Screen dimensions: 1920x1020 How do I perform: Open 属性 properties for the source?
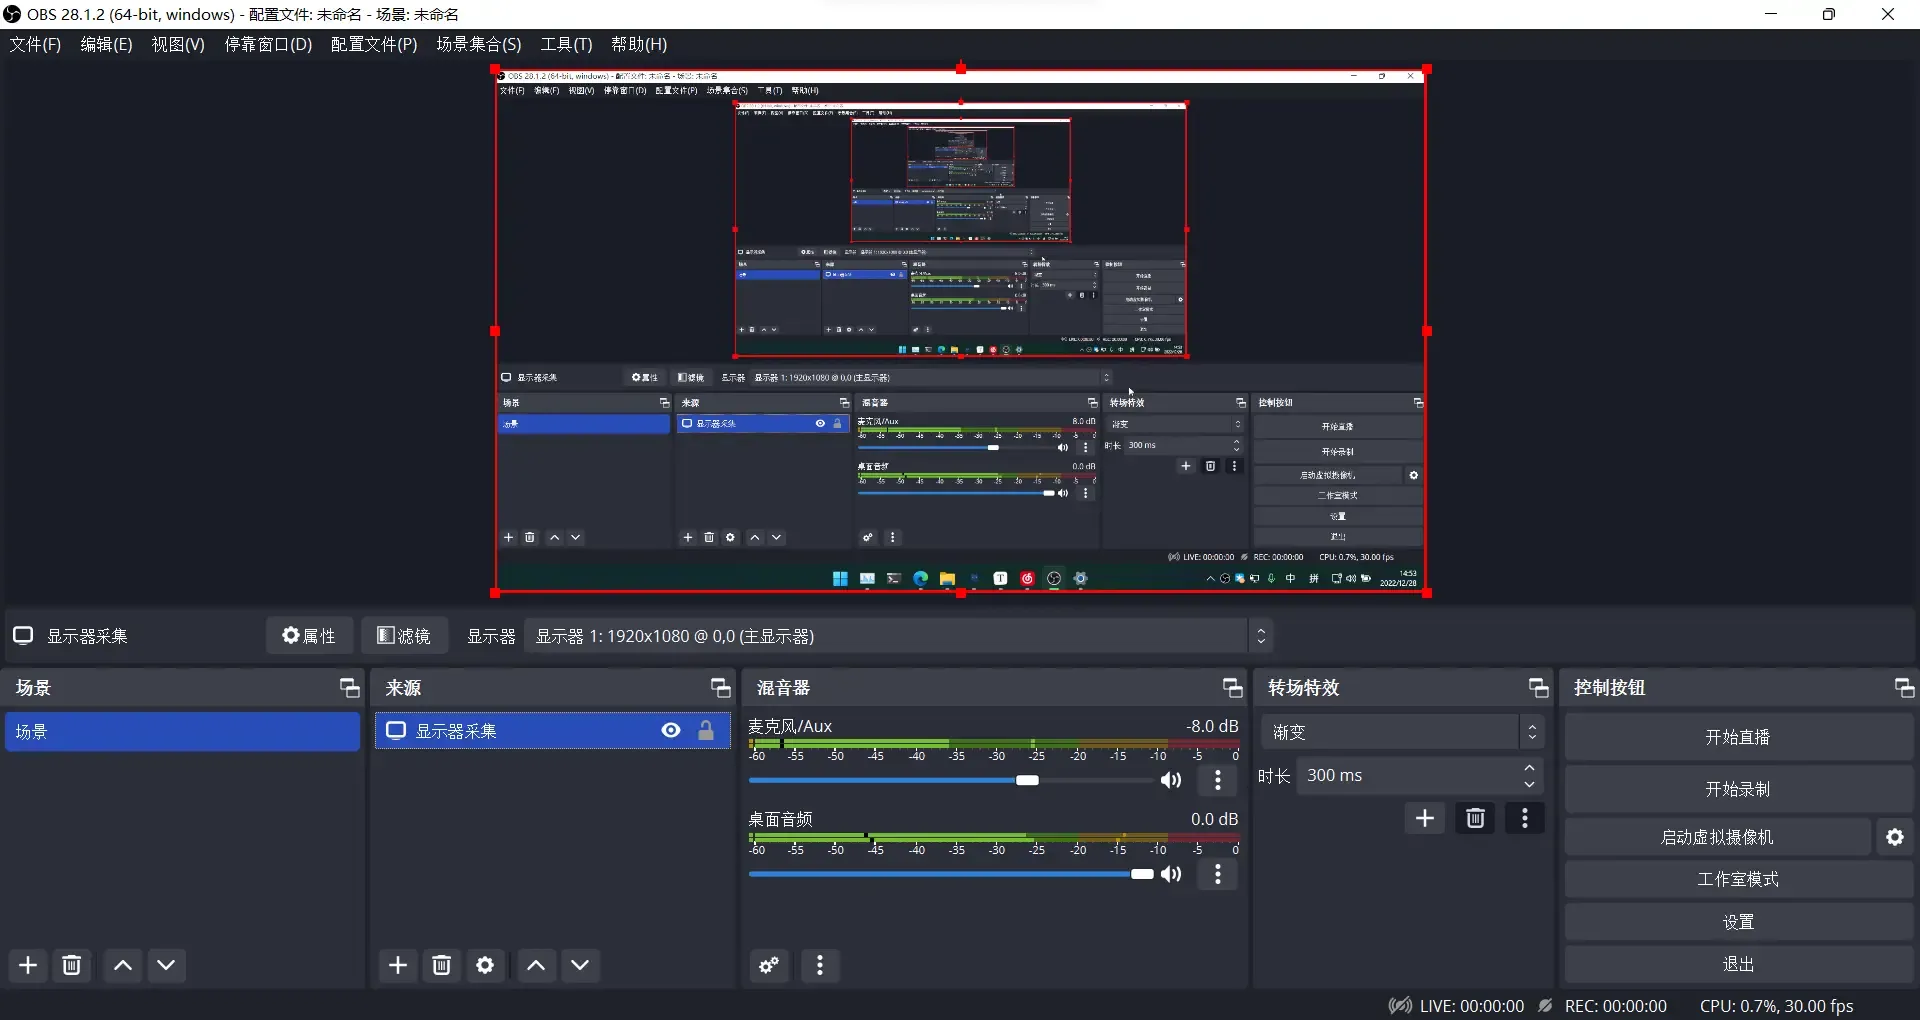point(309,636)
